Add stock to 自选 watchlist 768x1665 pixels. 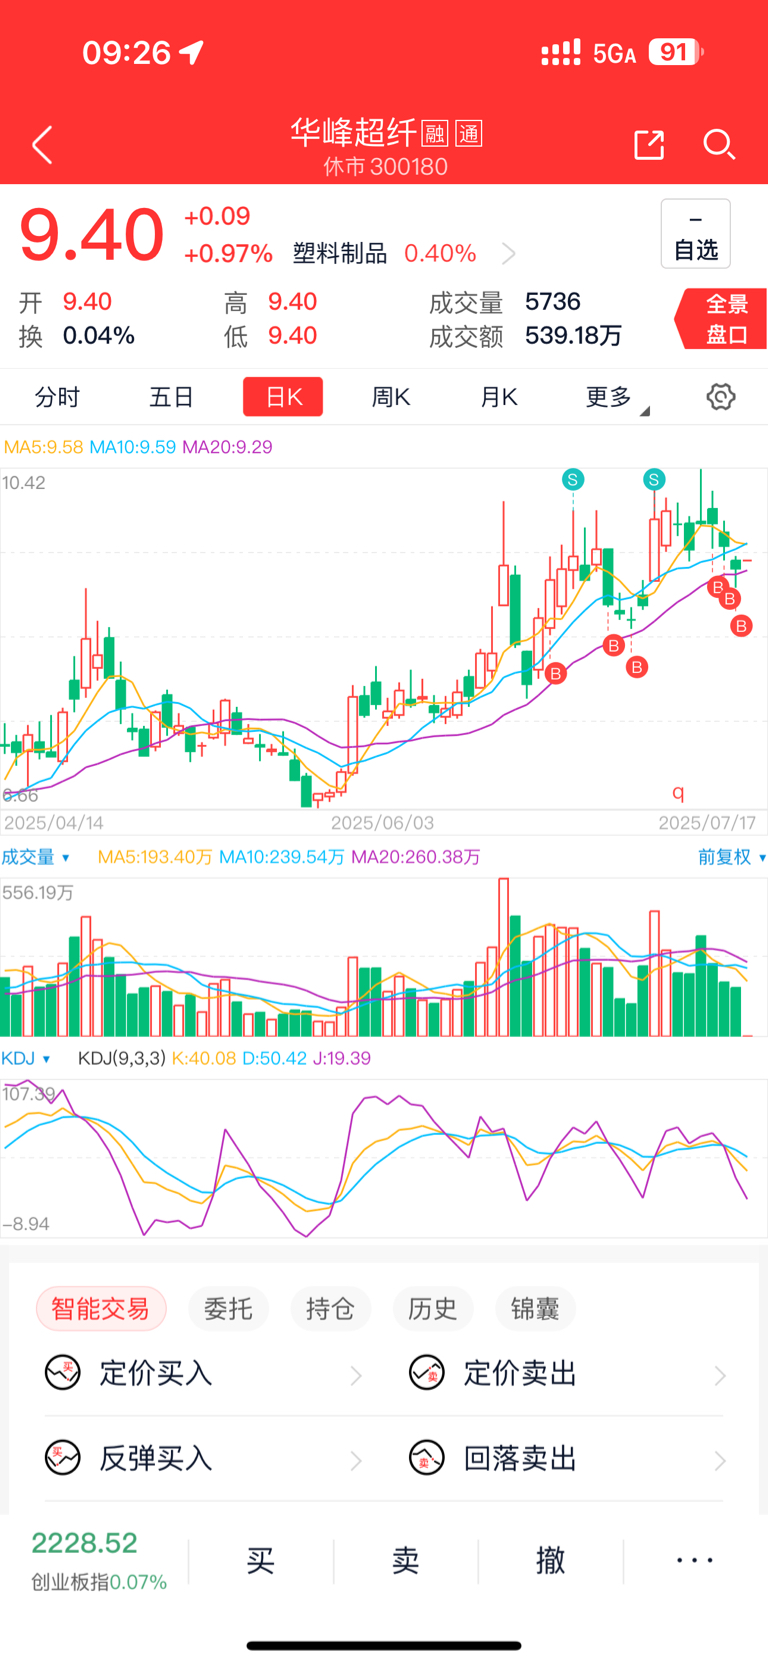696,234
